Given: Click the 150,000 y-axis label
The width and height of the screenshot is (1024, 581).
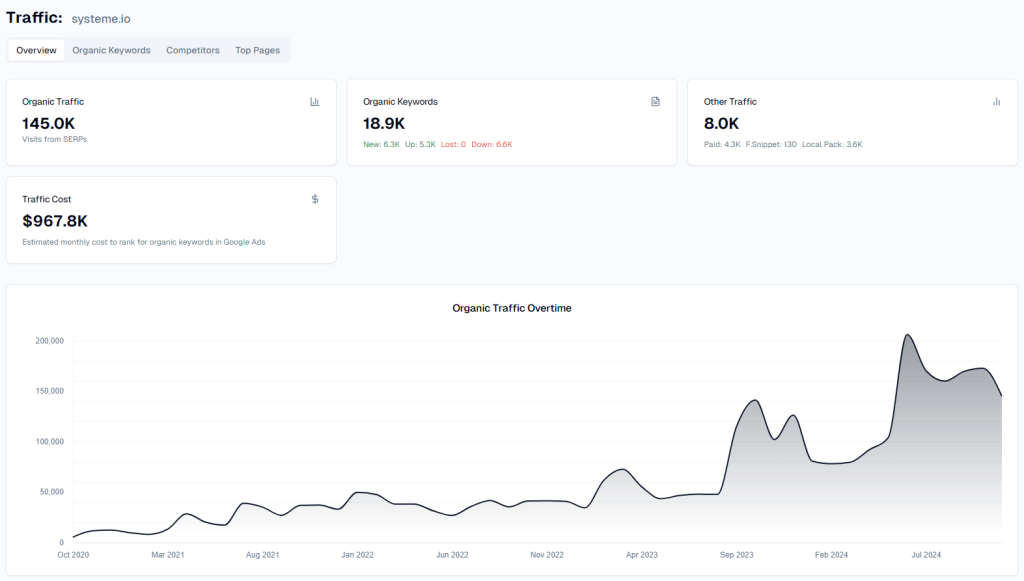Looking at the screenshot, I should 50,391.
